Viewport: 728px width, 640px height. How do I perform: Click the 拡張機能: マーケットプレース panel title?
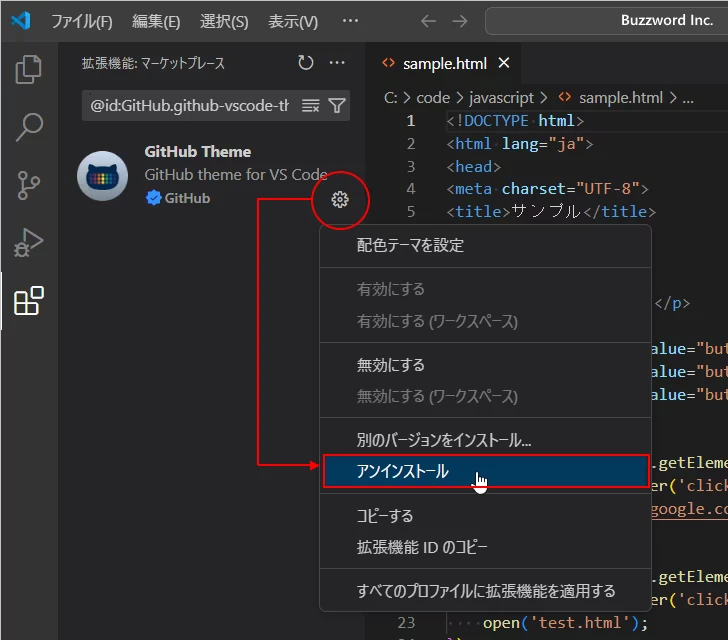(153, 63)
